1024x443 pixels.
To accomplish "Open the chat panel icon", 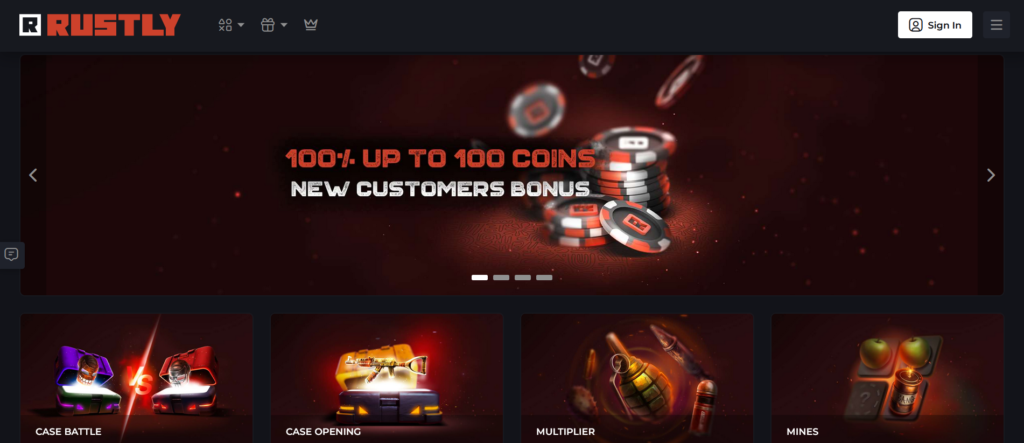I will coord(12,255).
